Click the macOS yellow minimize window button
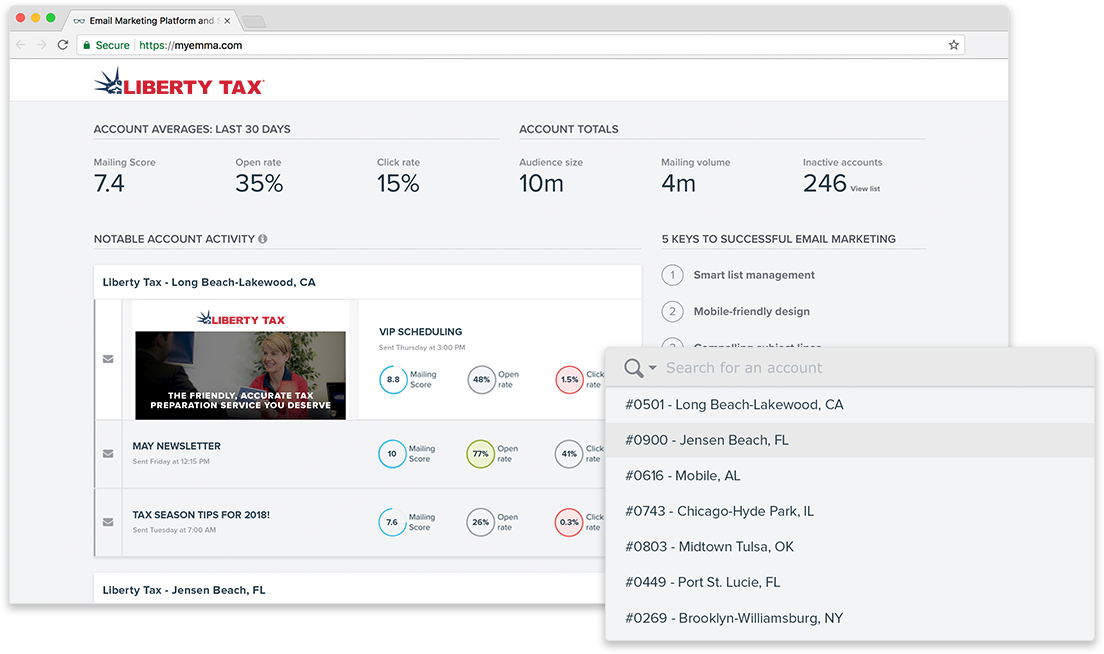Image resolution: width=1104 pixels, height=654 pixels. coord(35,18)
